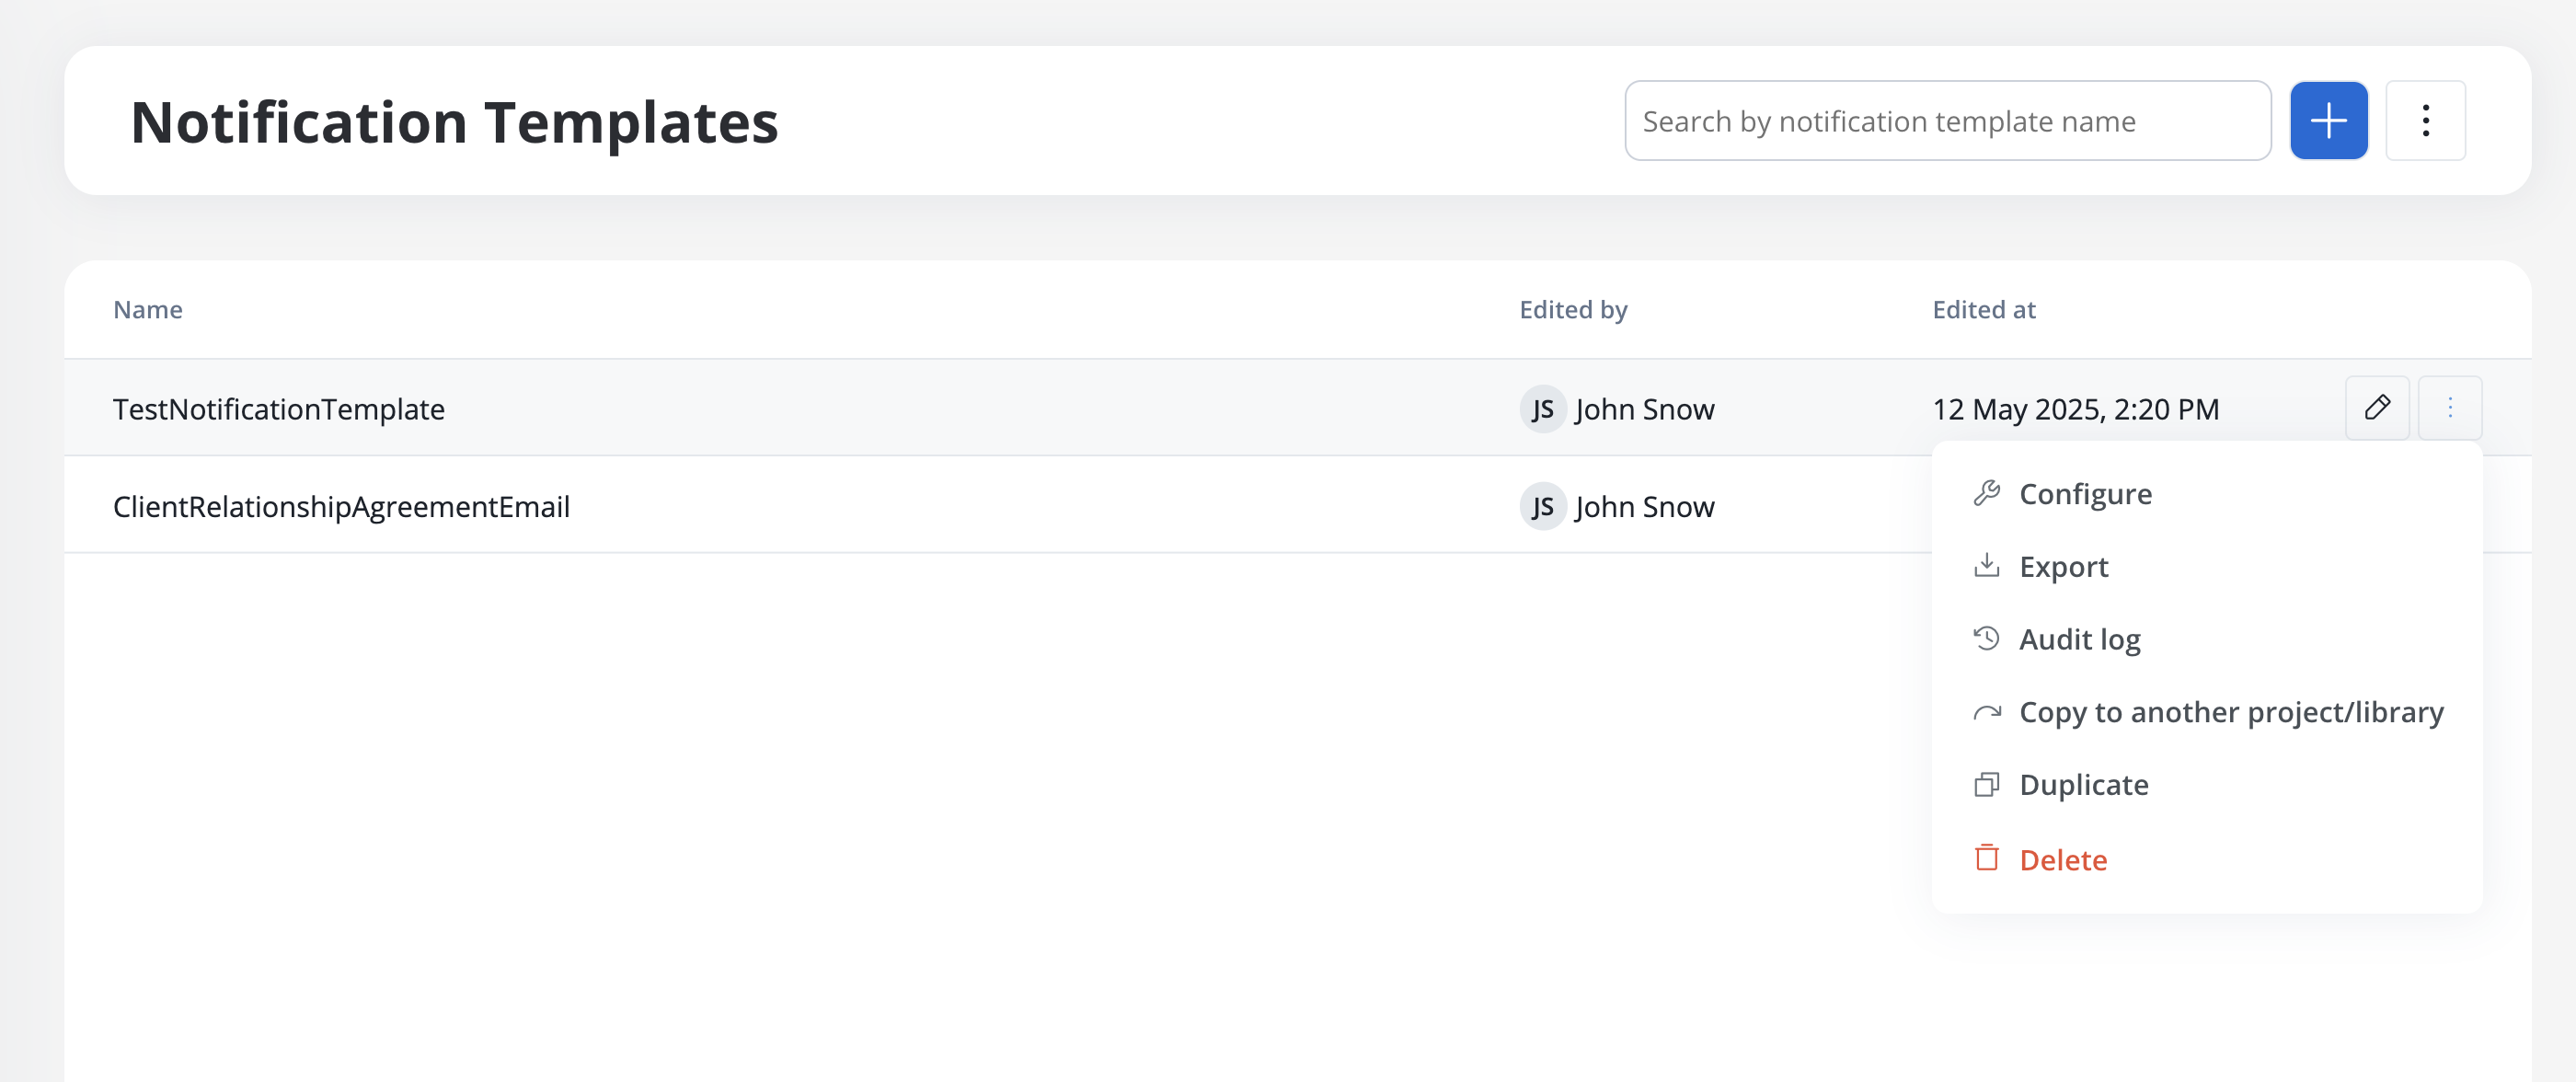The image size is (2576, 1082).
Task: Select Copy to another project/library
Action: coord(2206,712)
